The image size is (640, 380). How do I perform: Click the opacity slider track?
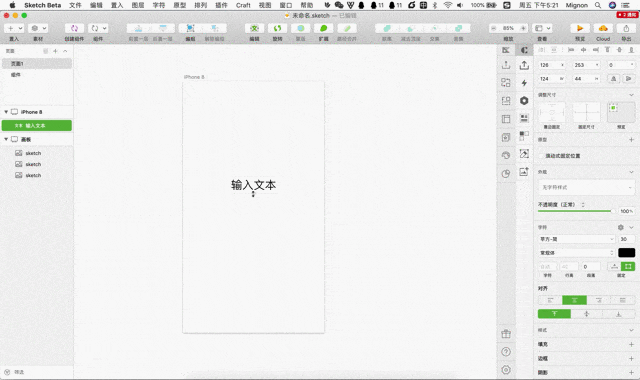(x=577, y=211)
